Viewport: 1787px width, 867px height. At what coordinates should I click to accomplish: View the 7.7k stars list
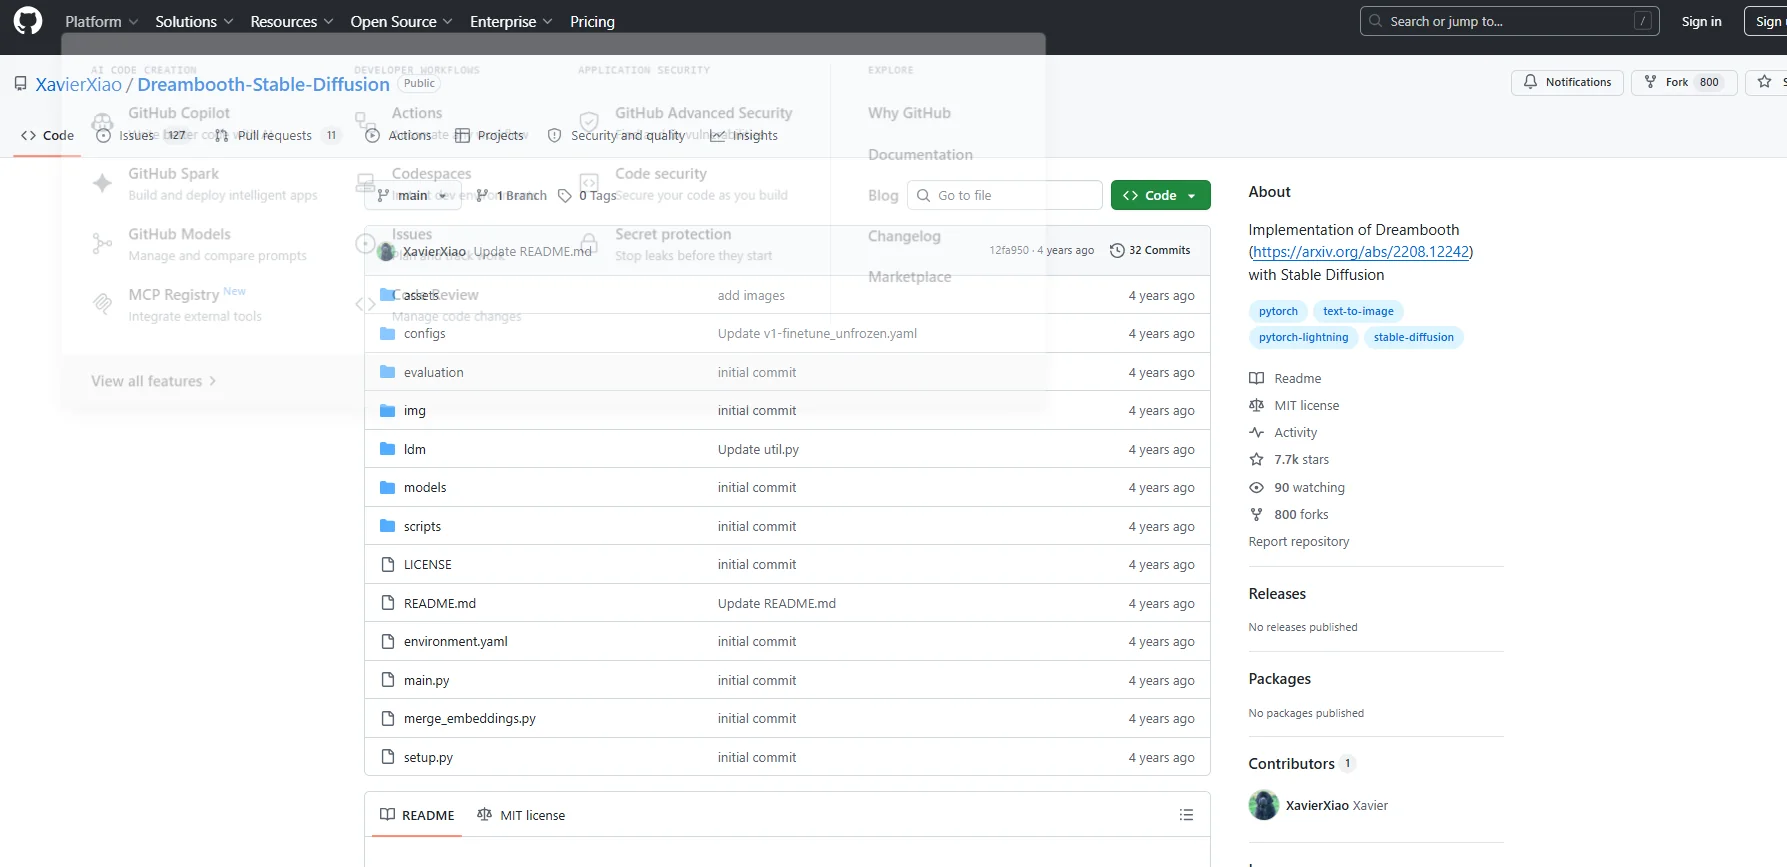click(1300, 460)
